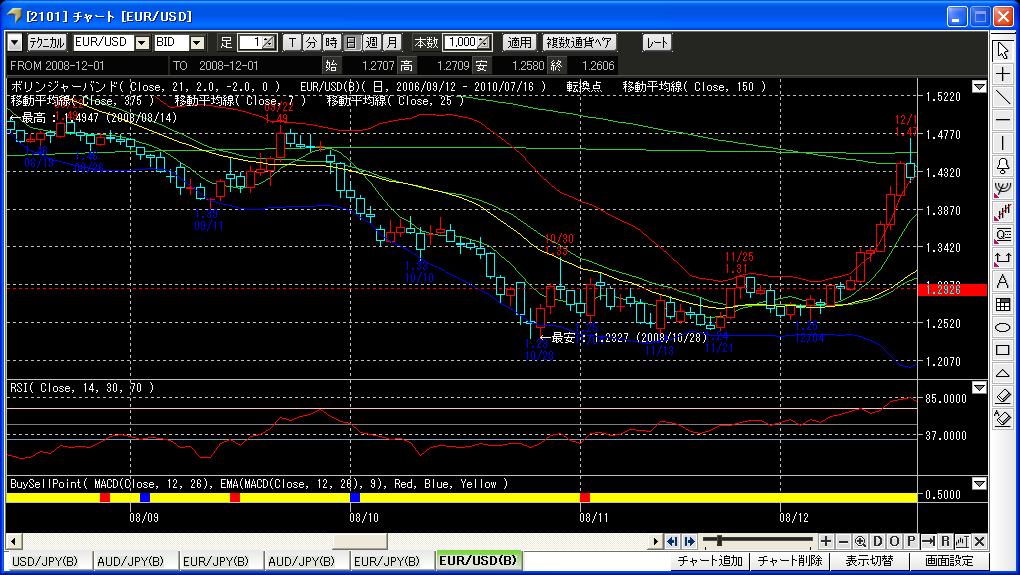Open the BID price type dropdown

pos(197,43)
